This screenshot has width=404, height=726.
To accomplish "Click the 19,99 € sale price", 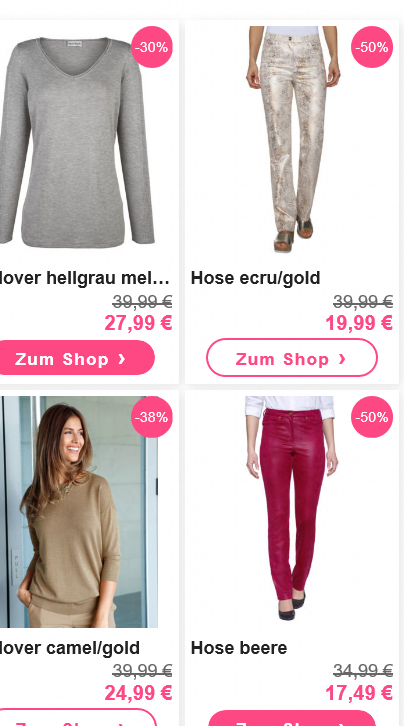I will tap(359, 323).
